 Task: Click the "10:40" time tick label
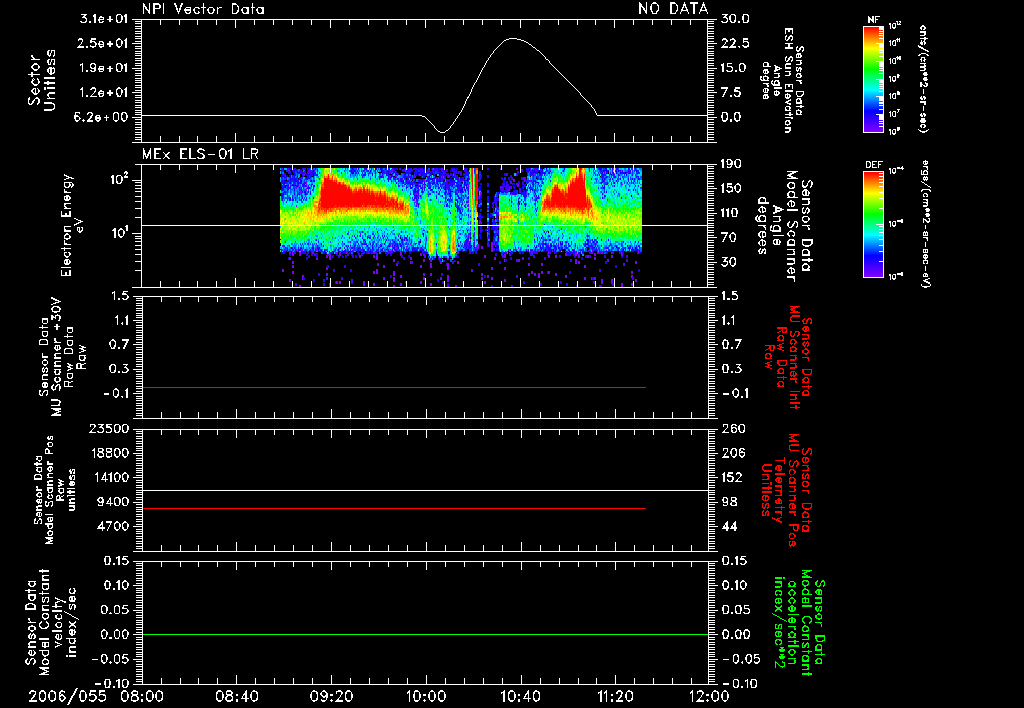(520, 697)
